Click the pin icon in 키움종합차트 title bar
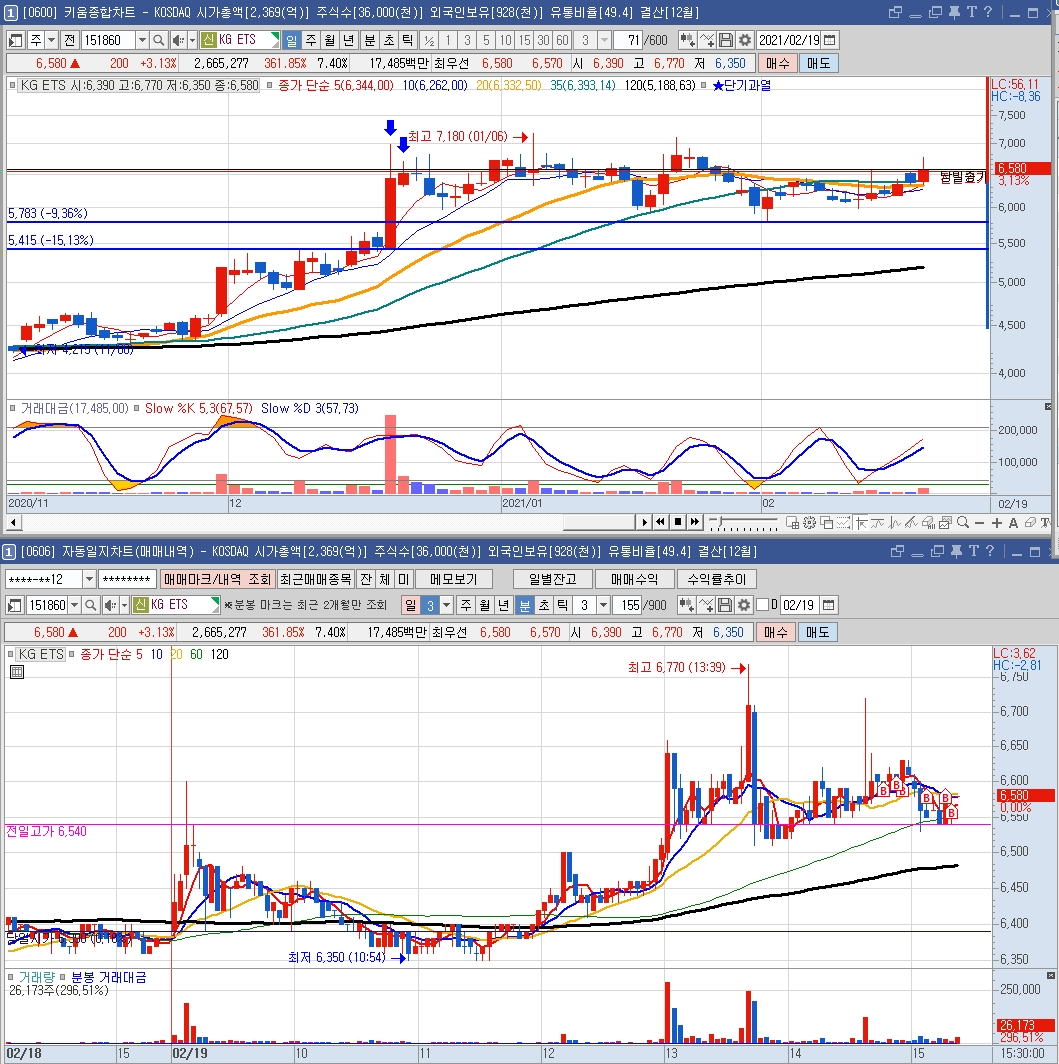The height and width of the screenshot is (1064, 1059). [954, 12]
